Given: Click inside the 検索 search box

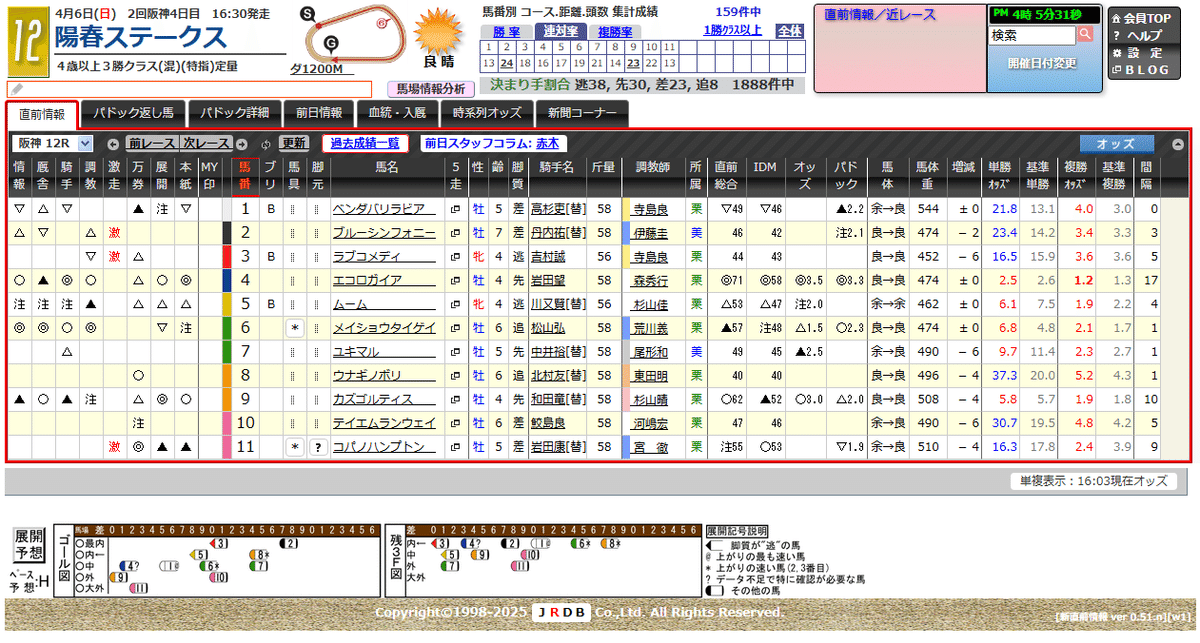Looking at the screenshot, I should pos(1030,33).
